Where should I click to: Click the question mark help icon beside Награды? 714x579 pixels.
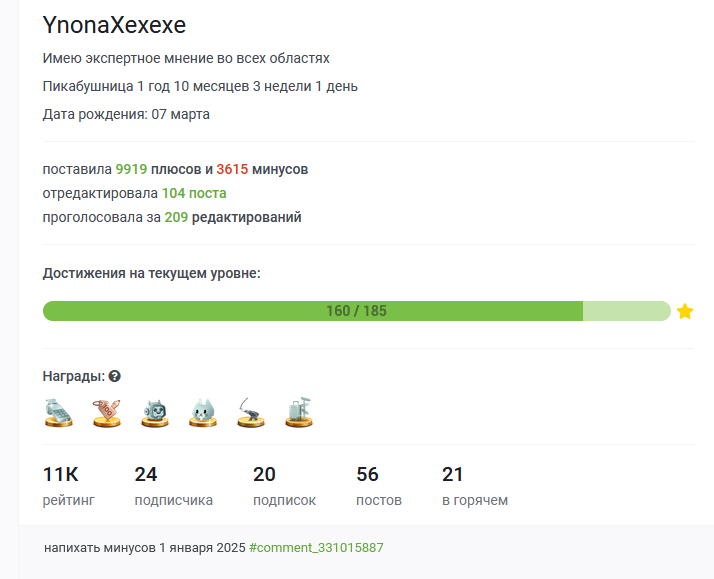(115, 376)
